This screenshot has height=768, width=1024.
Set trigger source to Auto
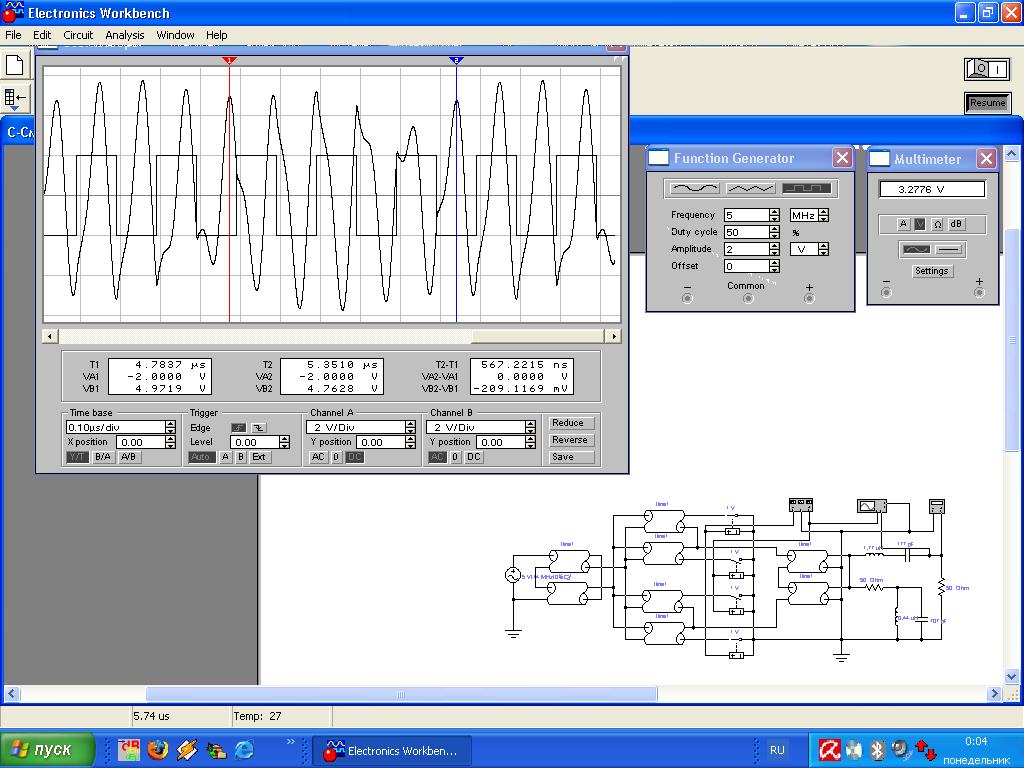pos(201,457)
